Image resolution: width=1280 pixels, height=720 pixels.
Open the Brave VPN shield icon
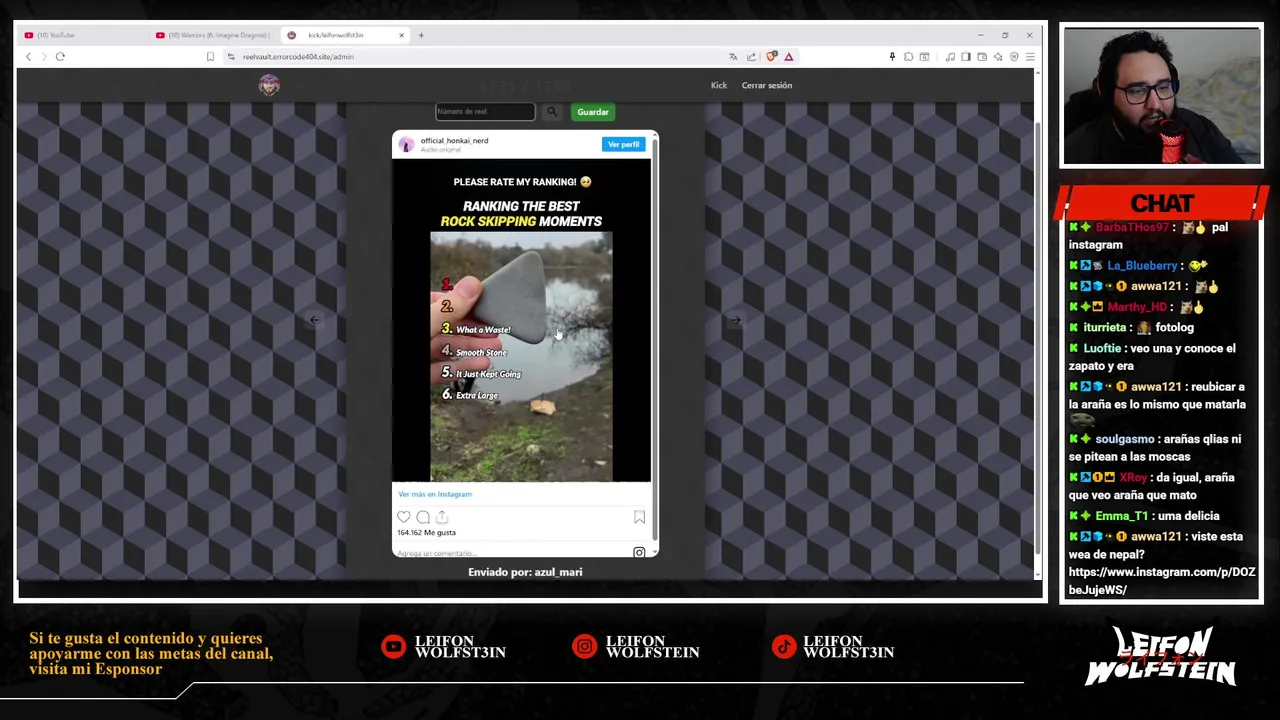click(1014, 57)
